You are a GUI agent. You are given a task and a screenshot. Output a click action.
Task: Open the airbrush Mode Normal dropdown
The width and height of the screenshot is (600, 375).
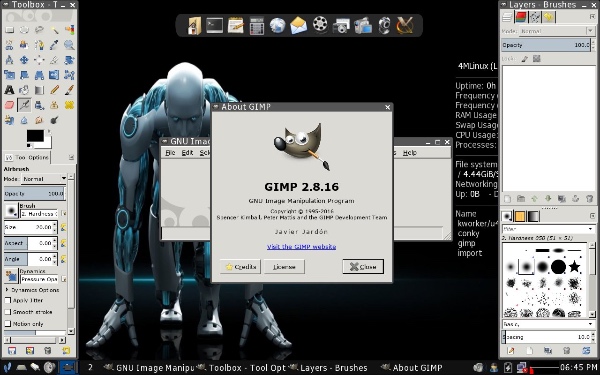[x=44, y=179]
